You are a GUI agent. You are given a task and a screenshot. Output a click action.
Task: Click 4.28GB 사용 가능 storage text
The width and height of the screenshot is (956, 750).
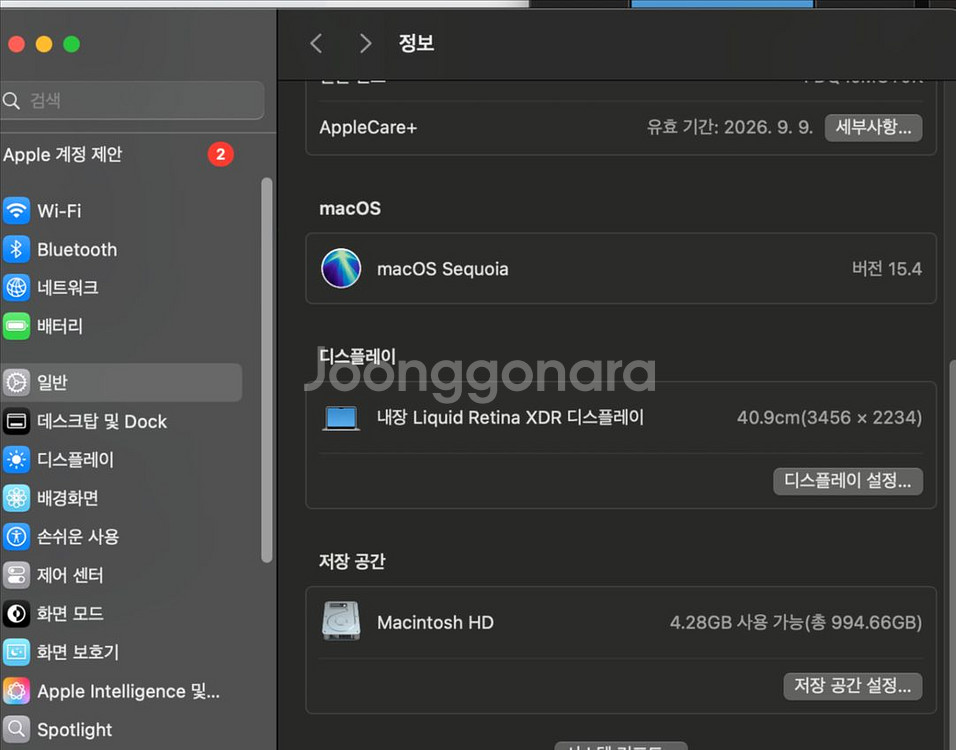point(796,622)
